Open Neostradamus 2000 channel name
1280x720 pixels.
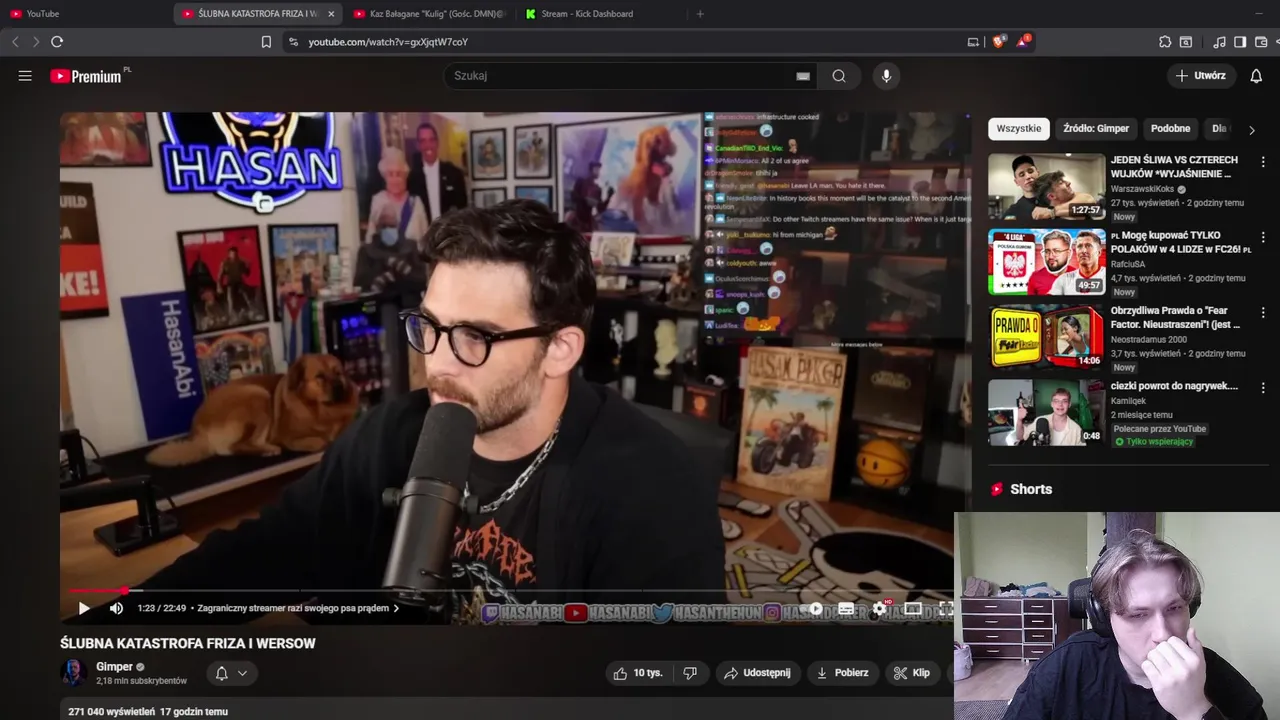1149,339
